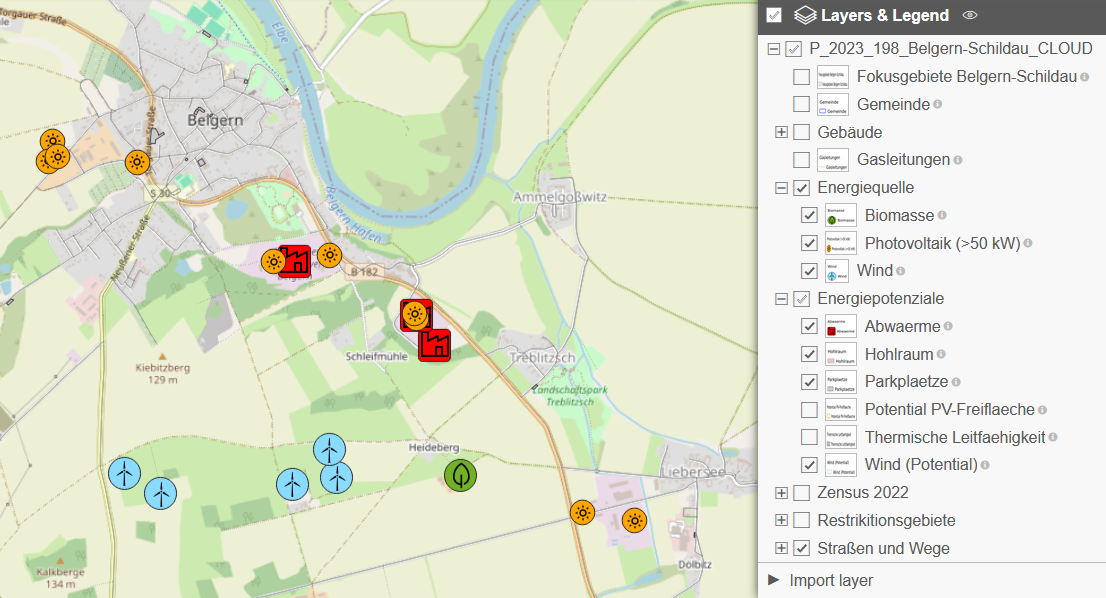This screenshot has width=1106, height=598.
Task: Collapse the Energiepotenziale group
Action: pyautogui.click(x=782, y=298)
